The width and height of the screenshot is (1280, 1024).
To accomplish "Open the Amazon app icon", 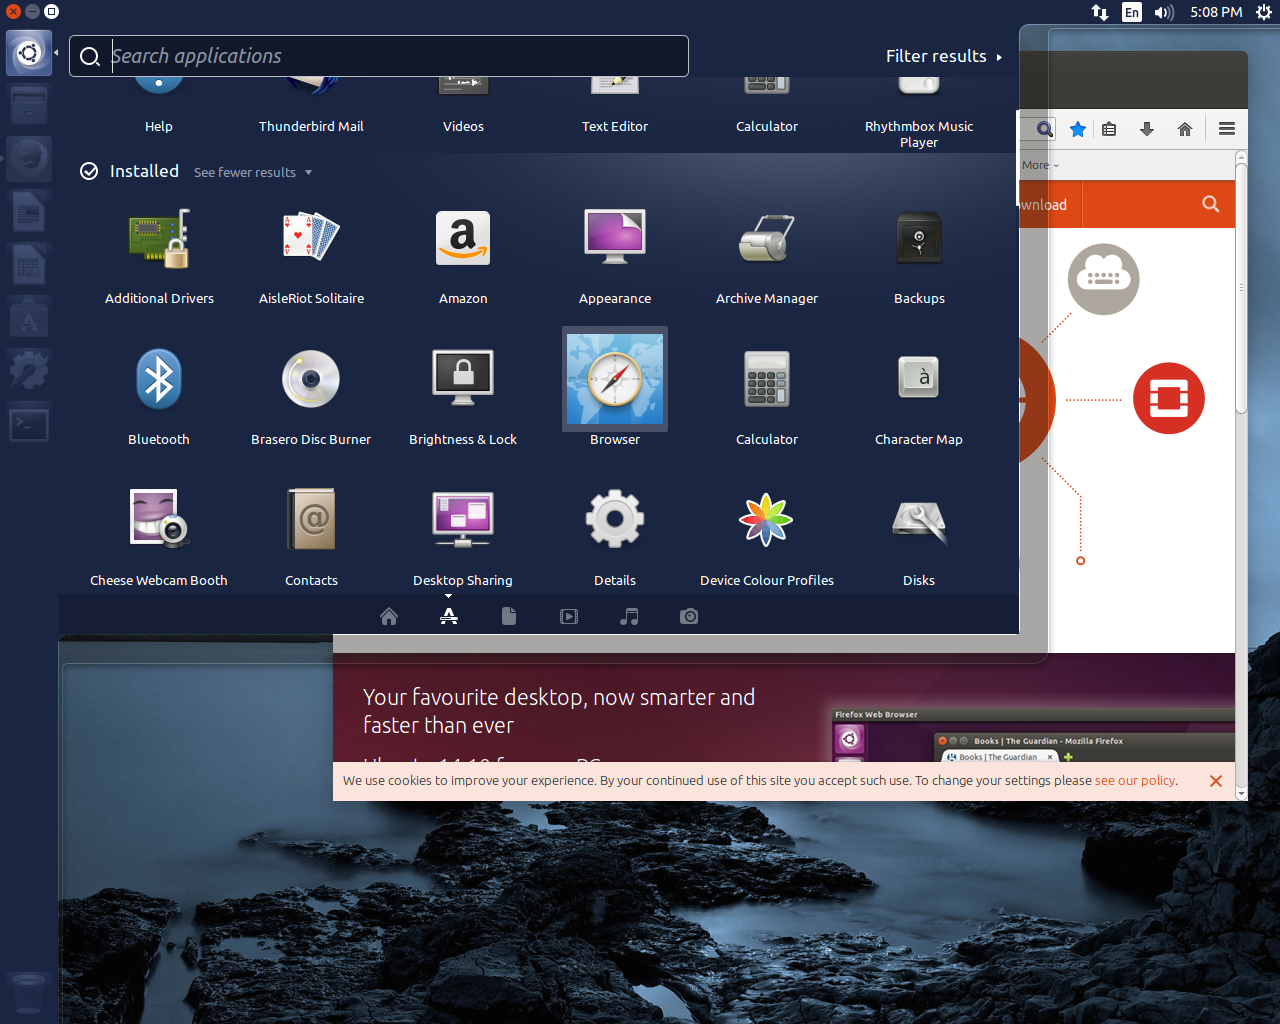I will pos(463,240).
